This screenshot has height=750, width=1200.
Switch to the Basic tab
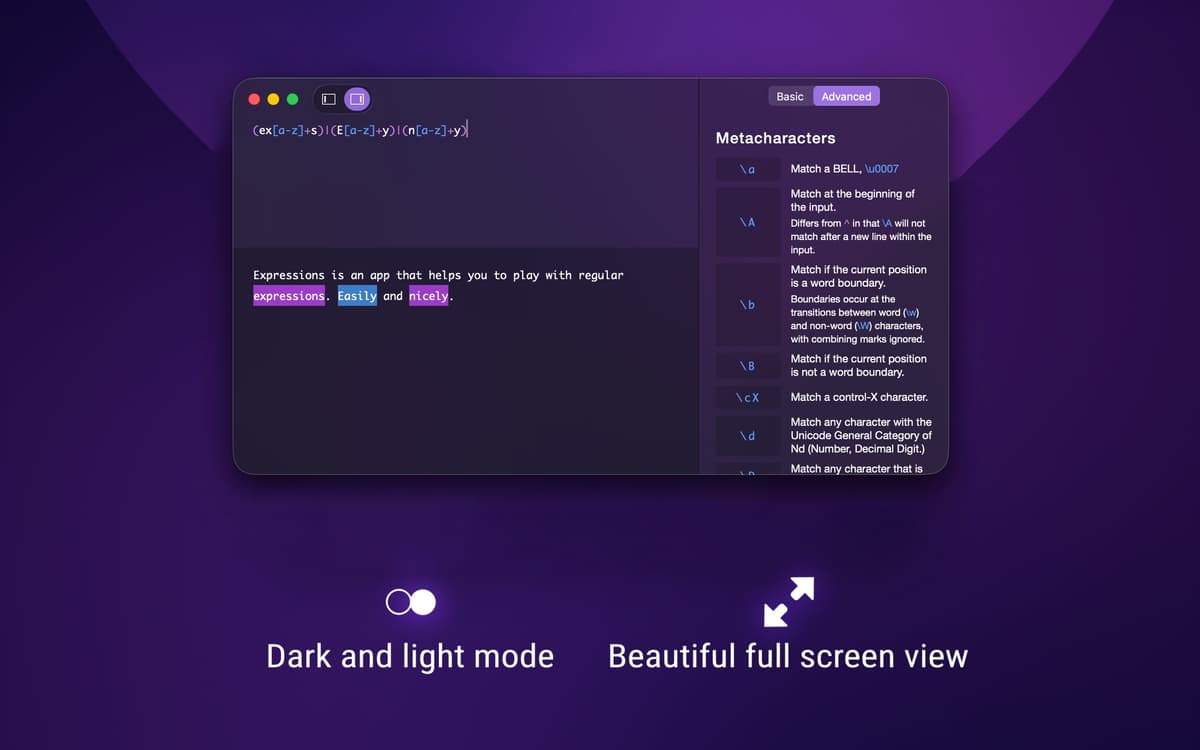789,96
